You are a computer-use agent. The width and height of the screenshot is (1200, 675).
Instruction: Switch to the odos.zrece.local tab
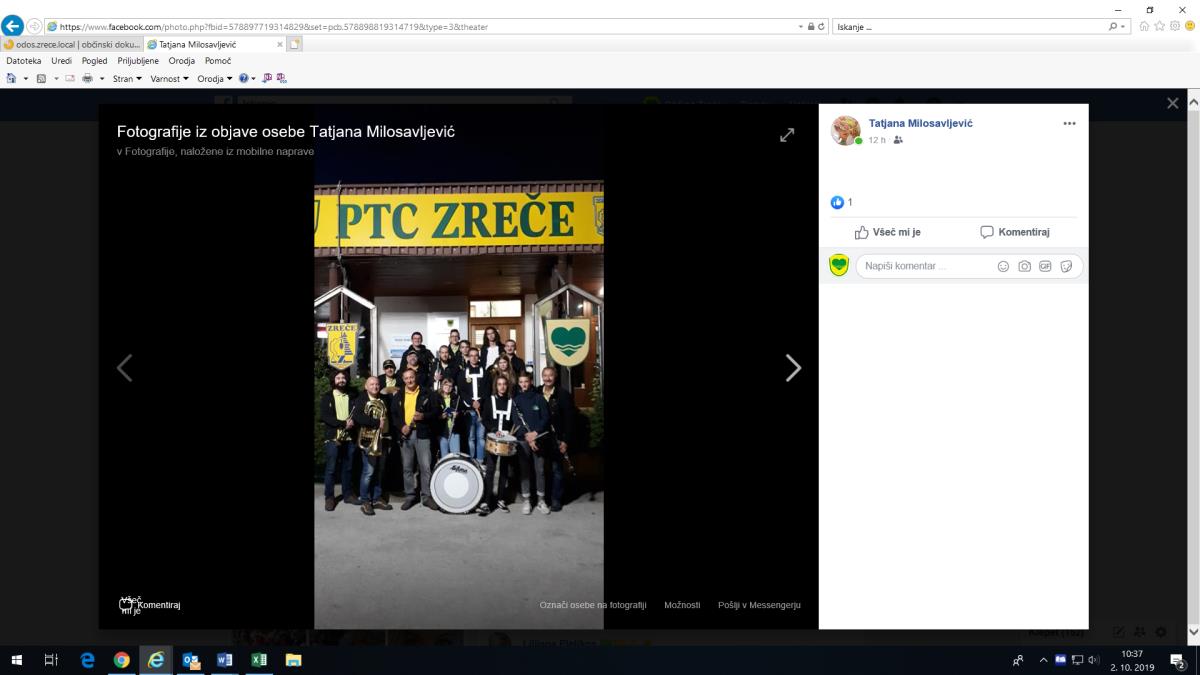pos(72,44)
